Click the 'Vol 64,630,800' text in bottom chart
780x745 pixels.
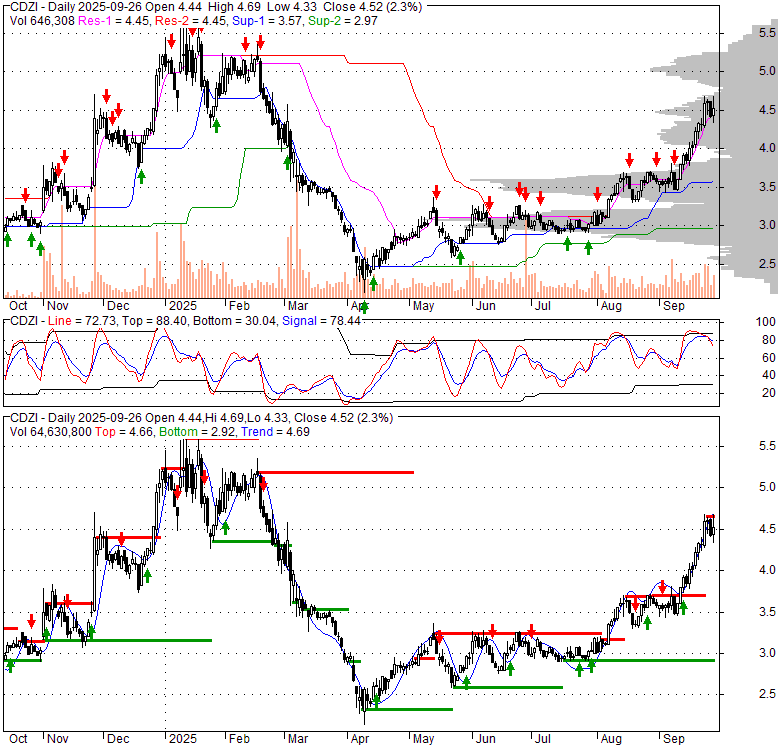click(x=51, y=432)
